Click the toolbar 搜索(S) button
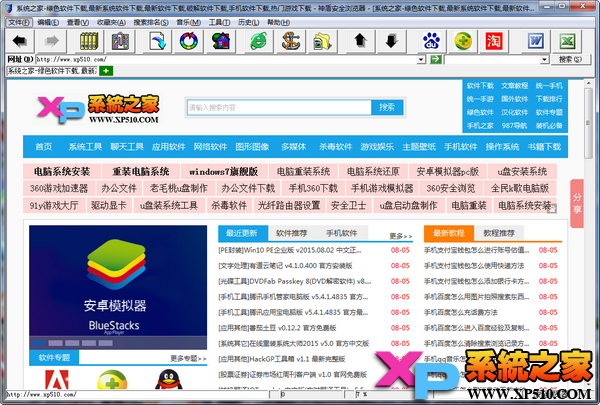The width and height of the screenshot is (600, 405). click(570, 59)
